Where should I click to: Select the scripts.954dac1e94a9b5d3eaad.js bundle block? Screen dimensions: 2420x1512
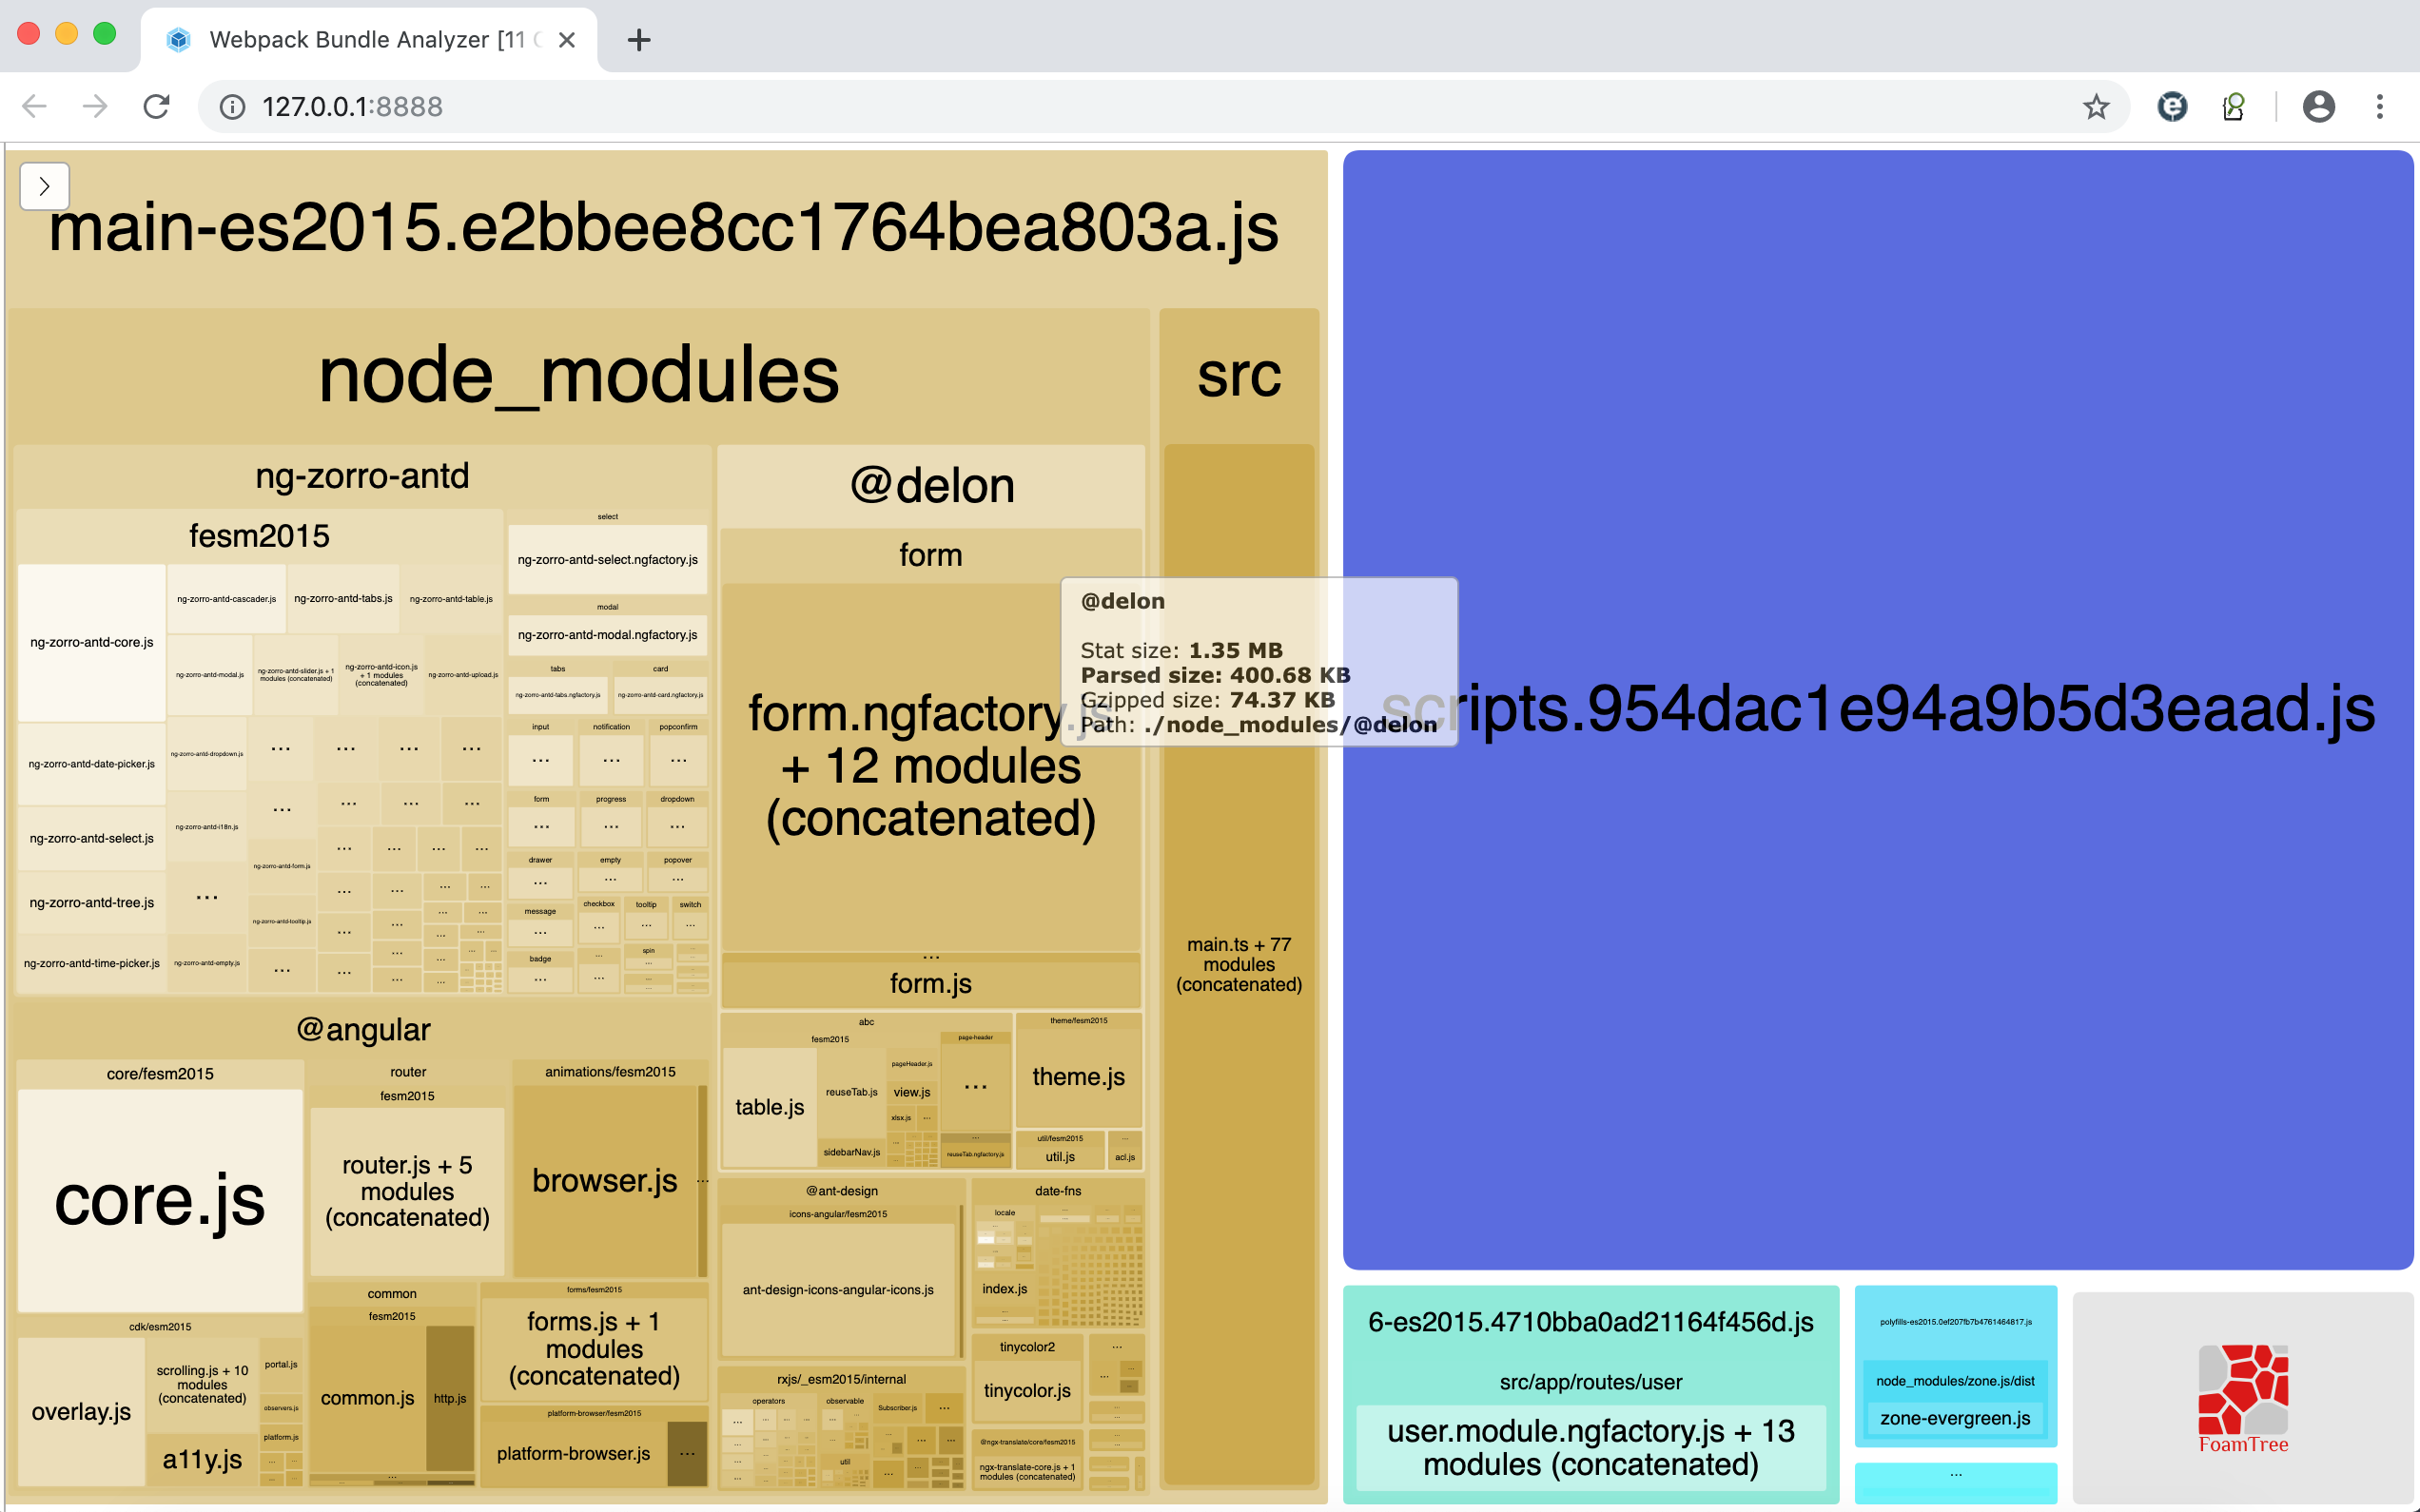pos(1878,709)
